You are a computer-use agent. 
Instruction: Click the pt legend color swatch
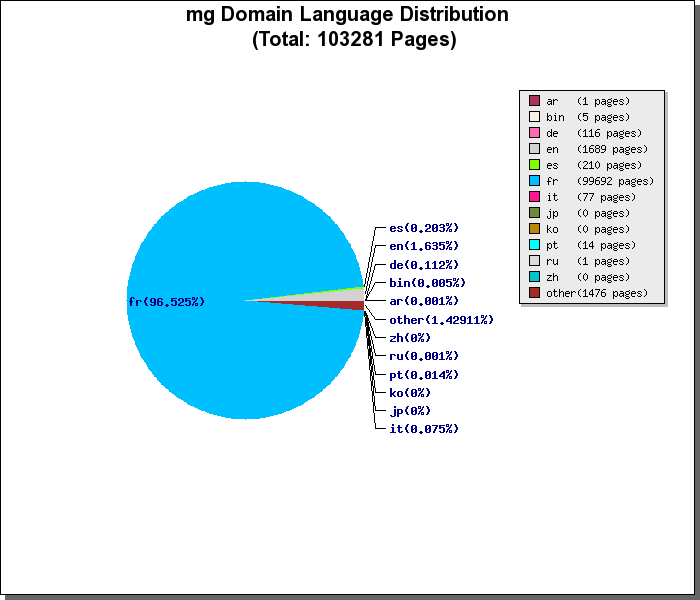tap(534, 245)
